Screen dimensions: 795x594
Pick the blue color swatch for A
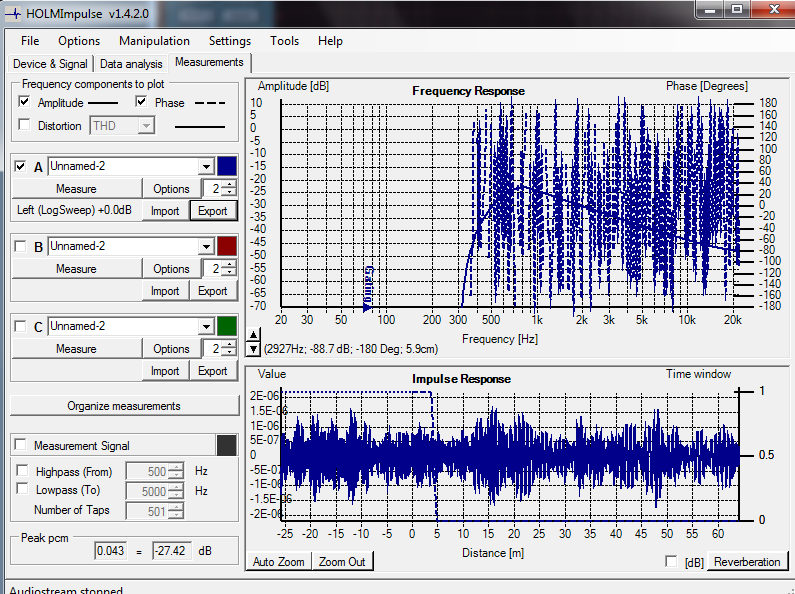click(227, 166)
